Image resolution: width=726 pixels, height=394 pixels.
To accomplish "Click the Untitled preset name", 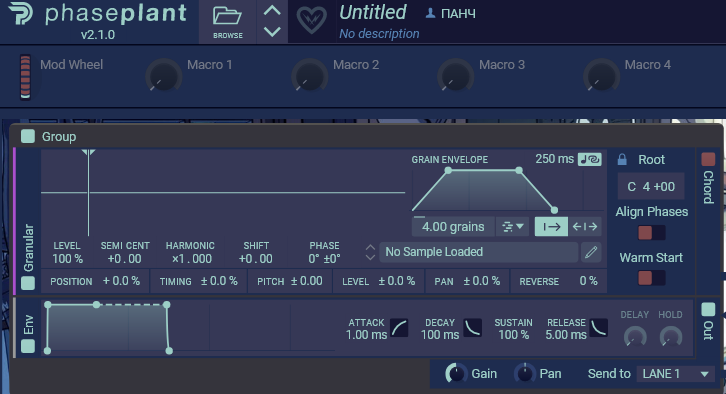I will click(373, 13).
